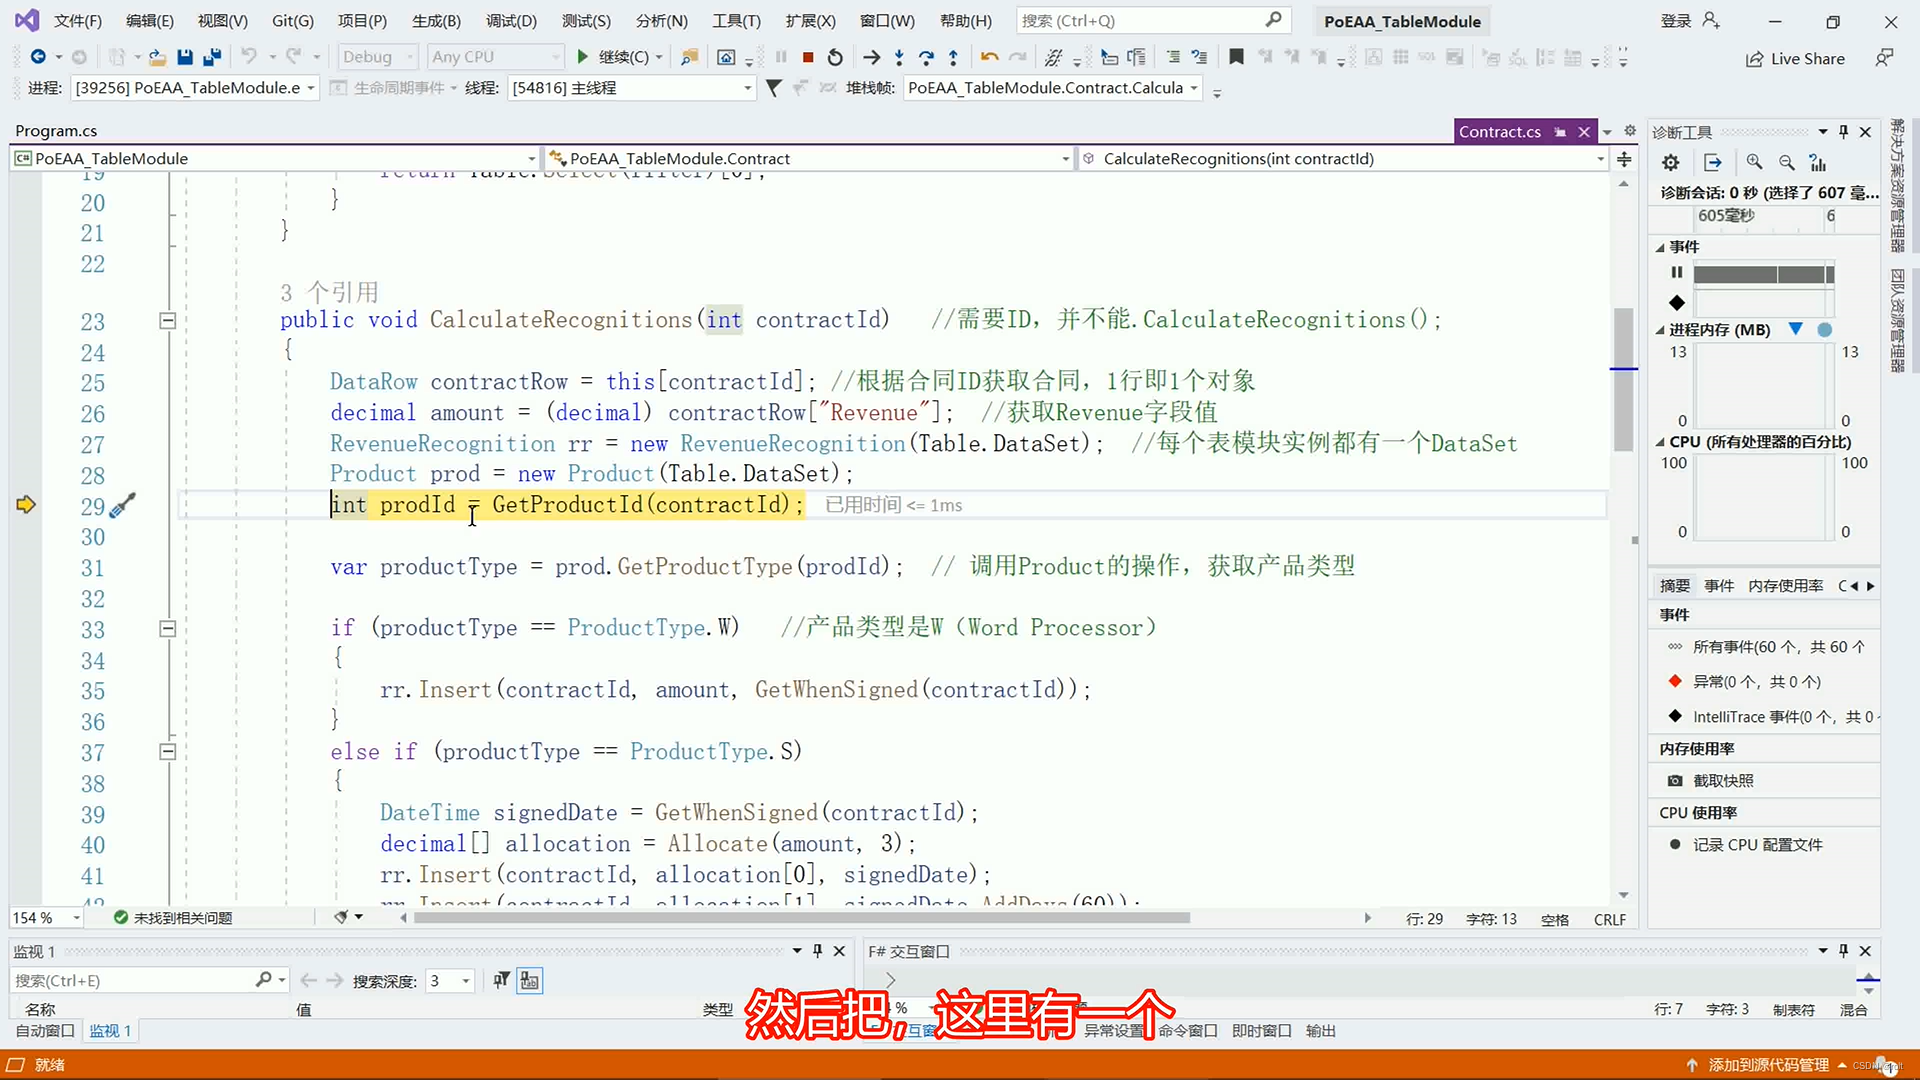The image size is (1920, 1080).
Task: Collapse the CPU graph section
Action: click(1660, 442)
